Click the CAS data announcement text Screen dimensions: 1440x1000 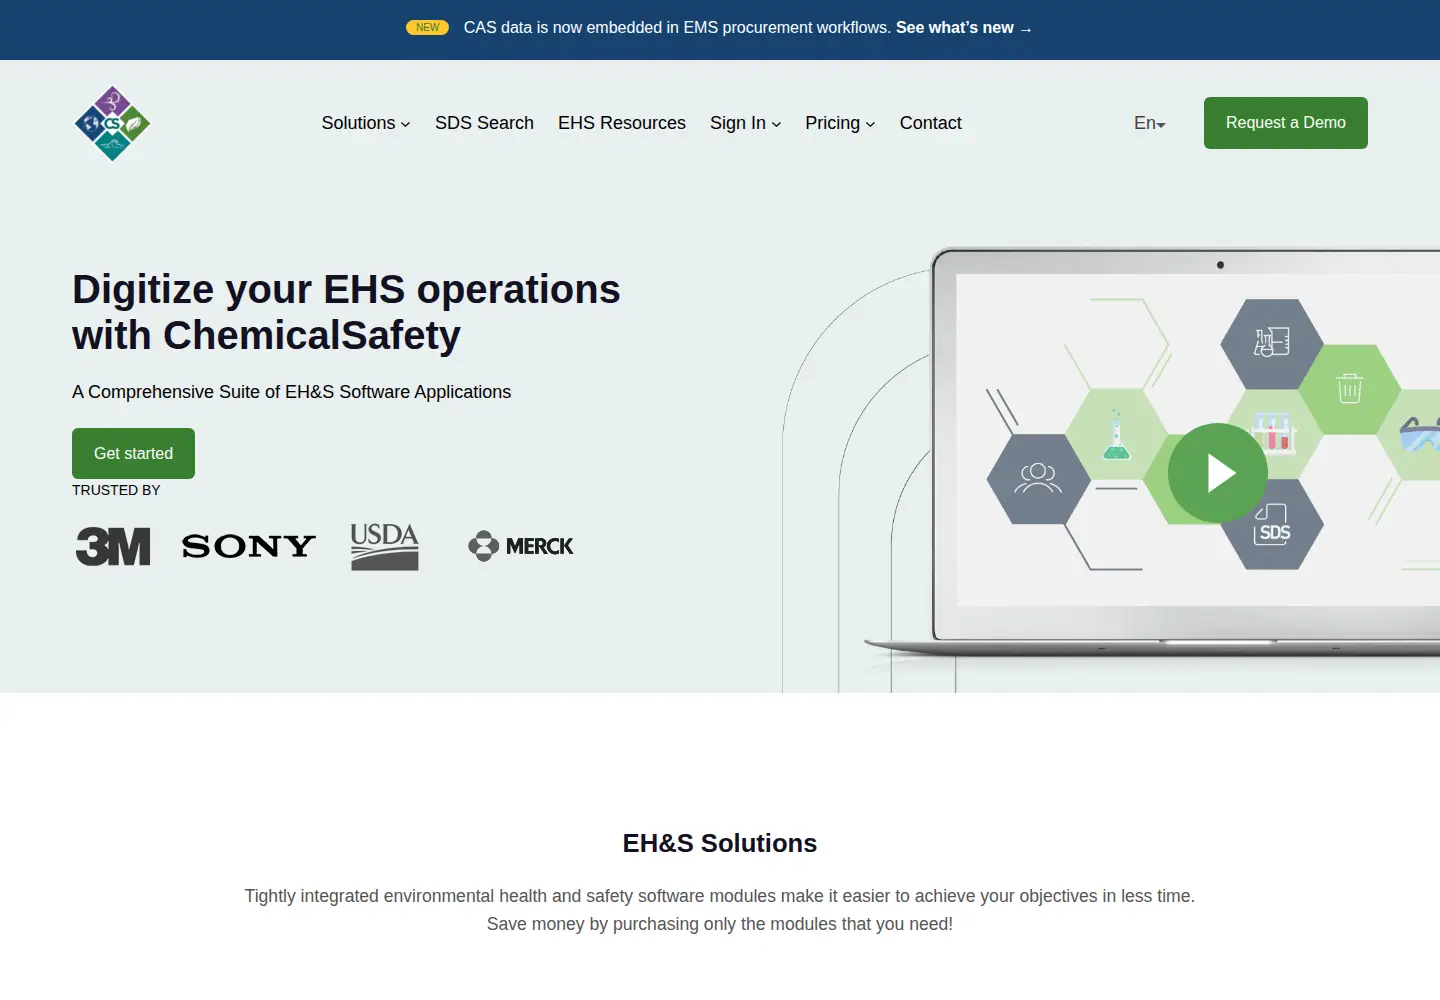click(x=677, y=28)
